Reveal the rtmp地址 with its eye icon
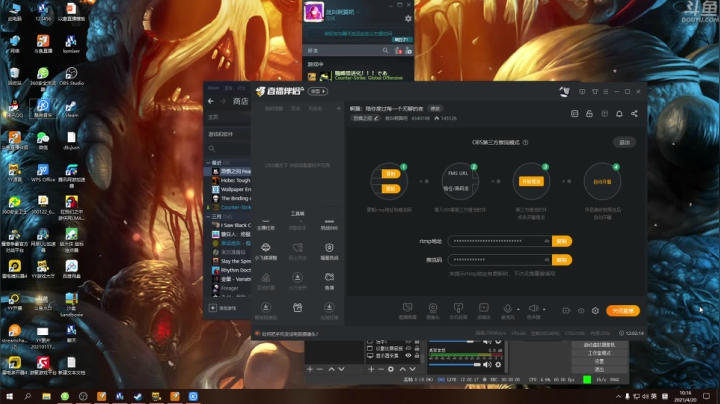 (546, 241)
